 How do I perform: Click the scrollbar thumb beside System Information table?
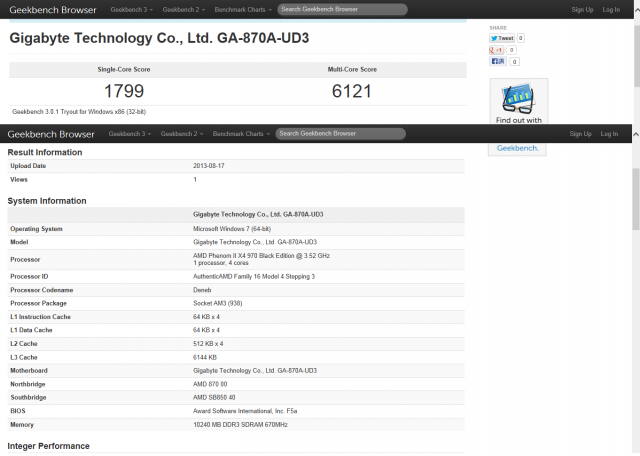point(636,199)
